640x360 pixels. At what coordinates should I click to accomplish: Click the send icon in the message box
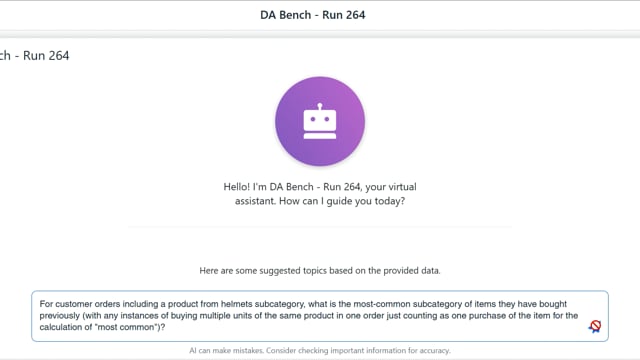[x=595, y=326]
